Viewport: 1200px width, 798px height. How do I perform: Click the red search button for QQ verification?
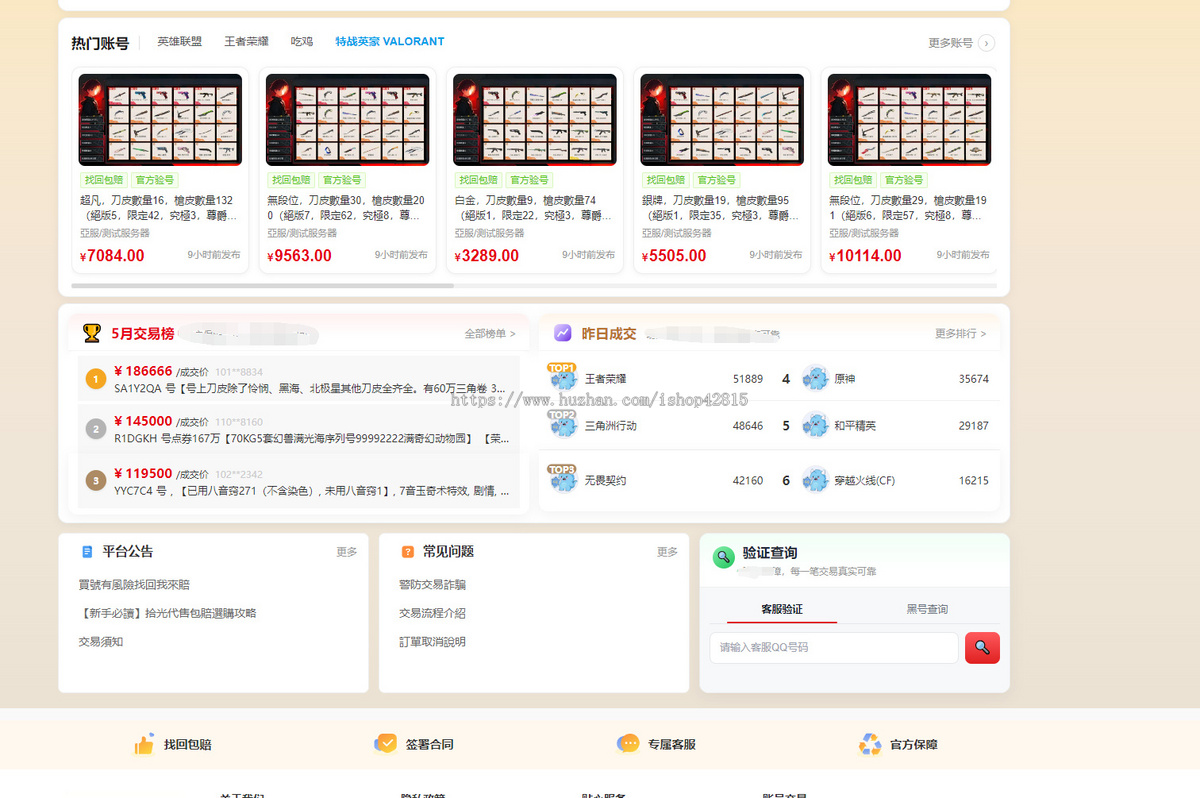(x=982, y=648)
